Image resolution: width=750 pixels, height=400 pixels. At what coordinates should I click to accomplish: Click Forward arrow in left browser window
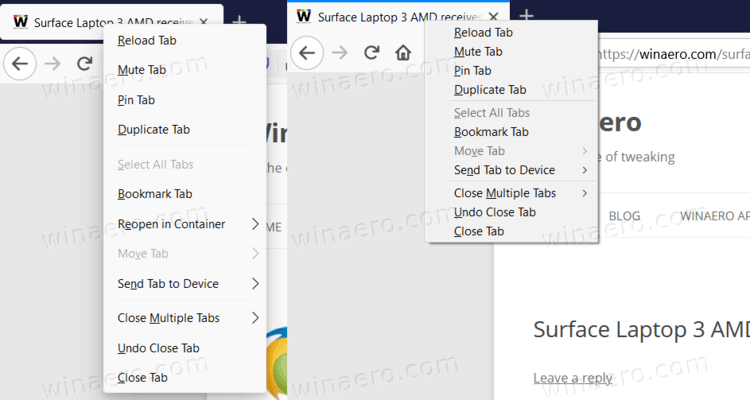click(53, 63)
